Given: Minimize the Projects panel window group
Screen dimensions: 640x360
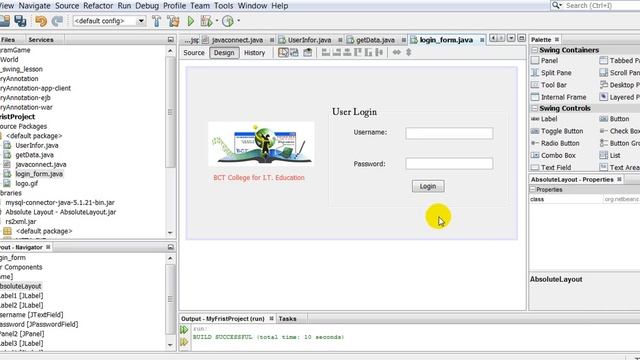Looking at the screenshot, I should [x=171, y=40].
